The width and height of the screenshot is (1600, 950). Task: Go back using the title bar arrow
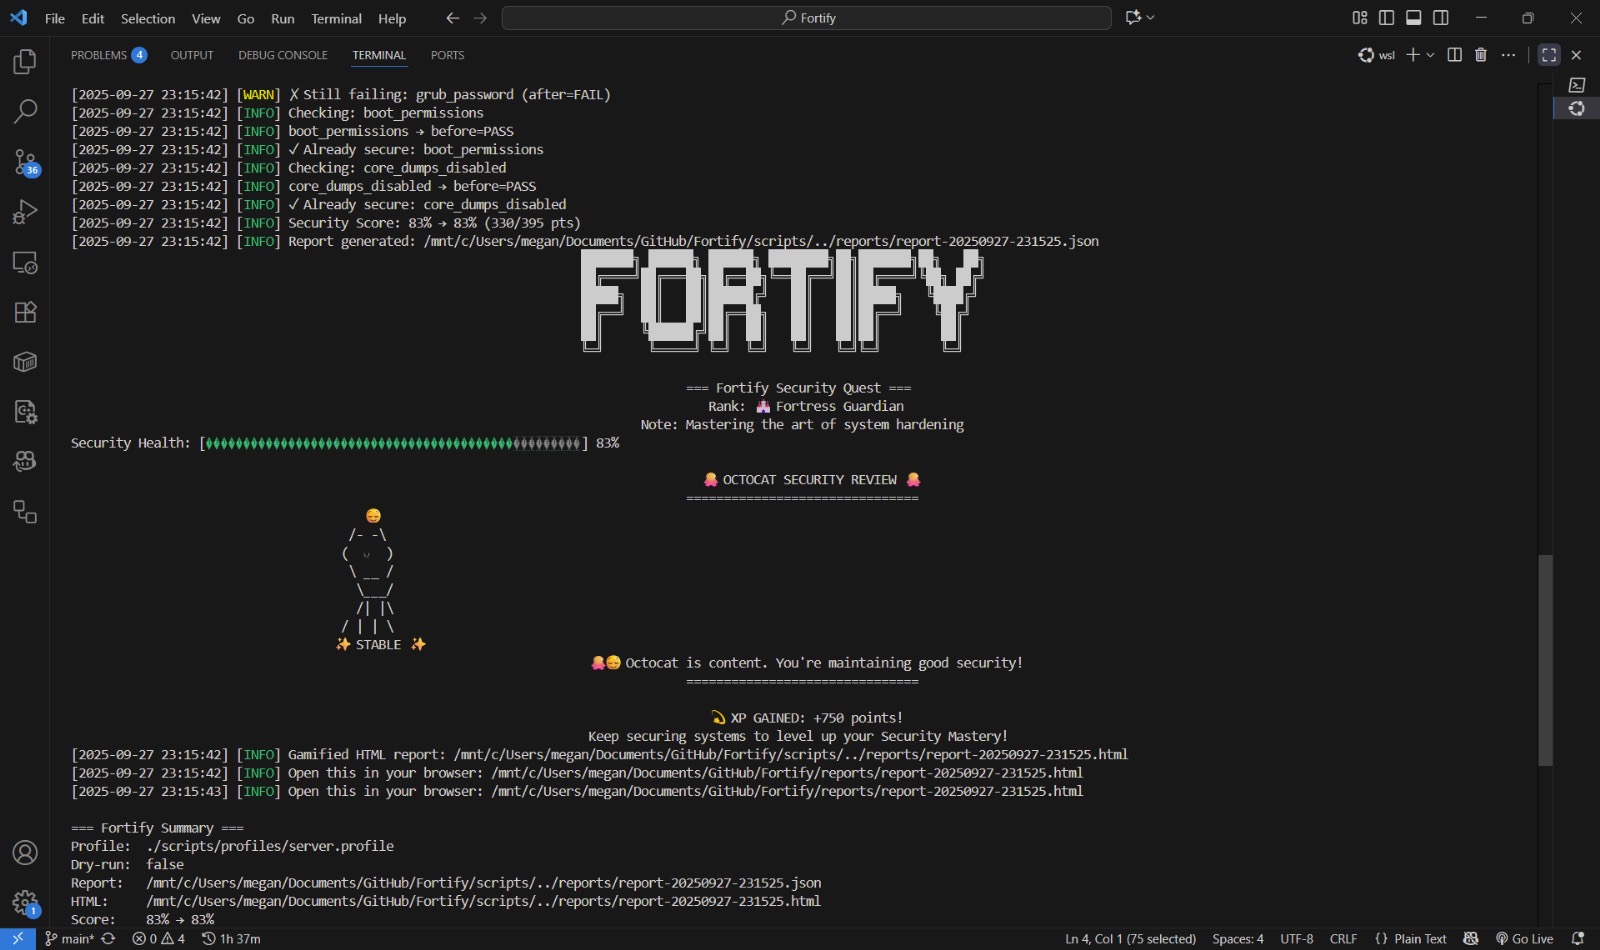coord(453,18)
